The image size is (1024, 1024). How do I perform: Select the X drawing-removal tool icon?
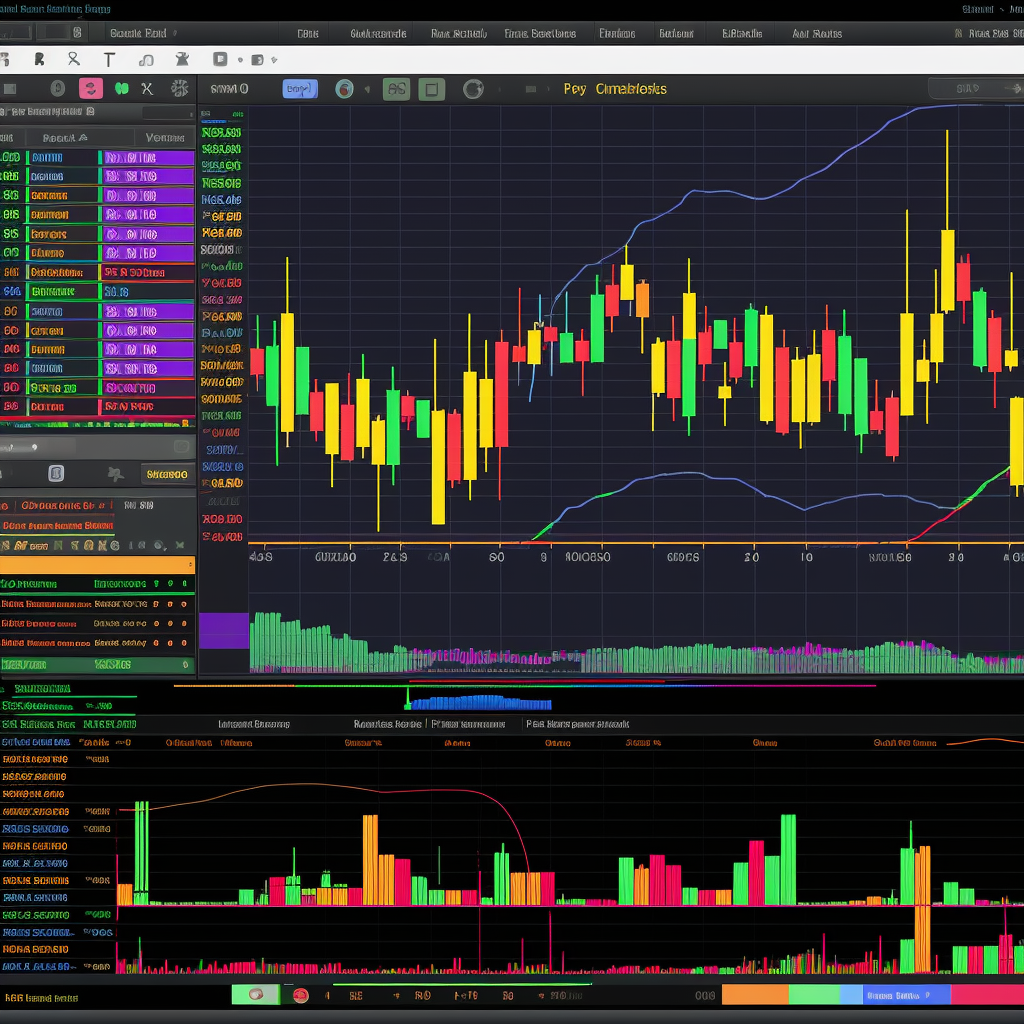[x=147, y=88]
